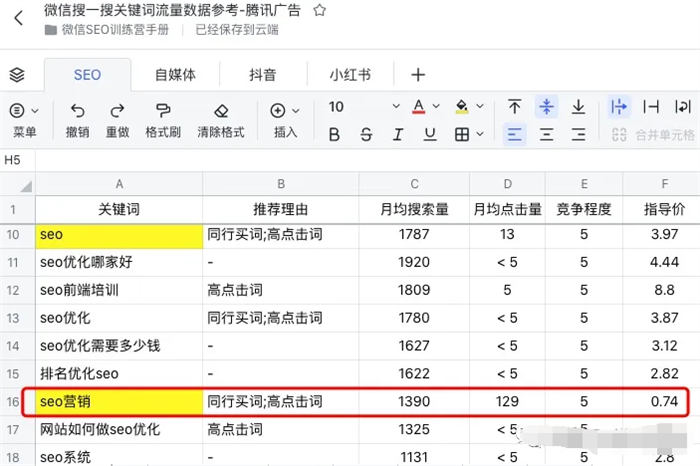Image resolution: width=700 pixels, height=466 pixels.
Task: Toggle bold formatting
Action: click(x=335, y=135)
